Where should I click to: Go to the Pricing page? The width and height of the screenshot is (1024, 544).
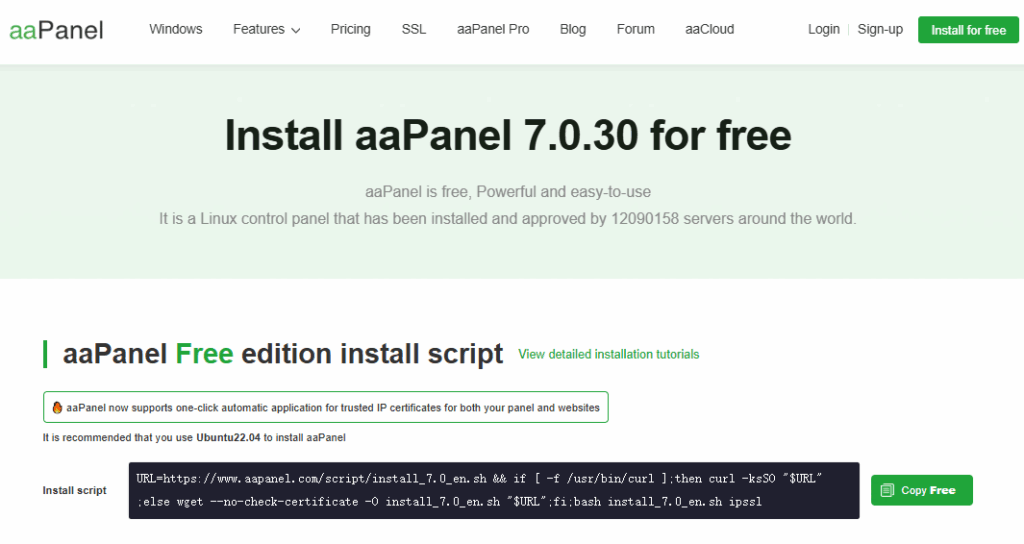351,29
